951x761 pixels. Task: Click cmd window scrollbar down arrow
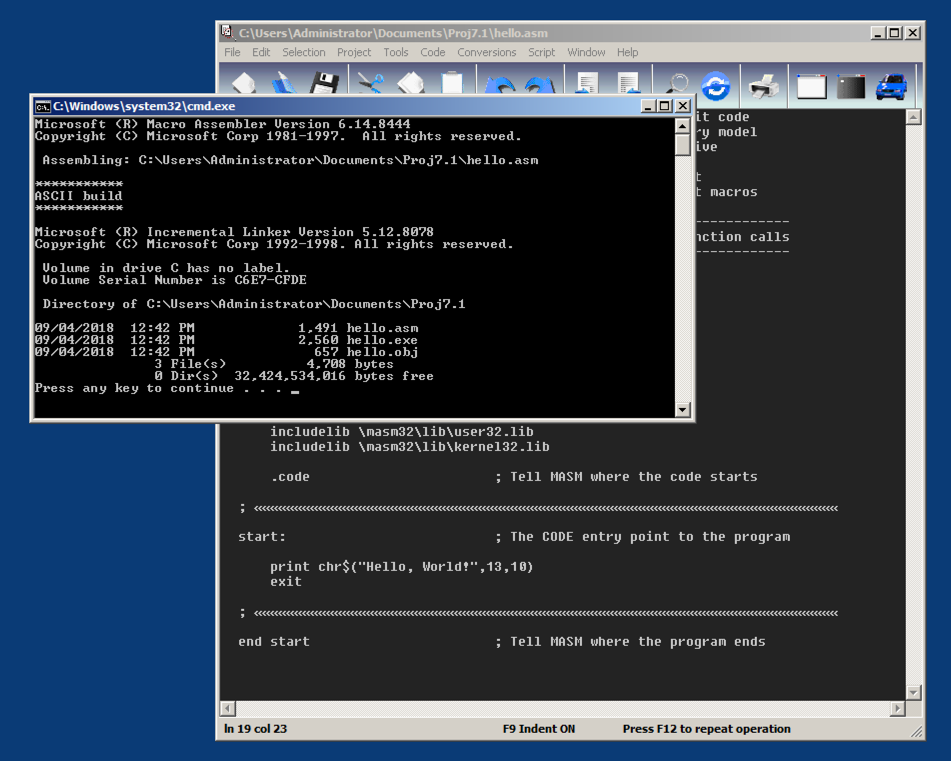[682, 409]
